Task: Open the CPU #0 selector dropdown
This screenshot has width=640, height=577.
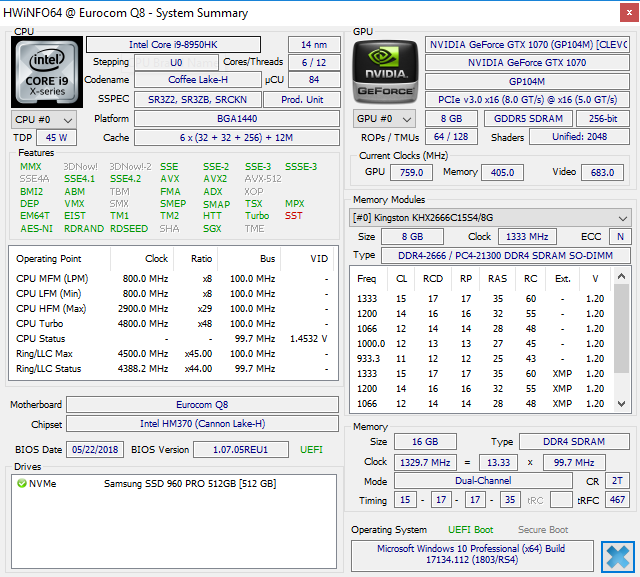Action: coord(44,120)
